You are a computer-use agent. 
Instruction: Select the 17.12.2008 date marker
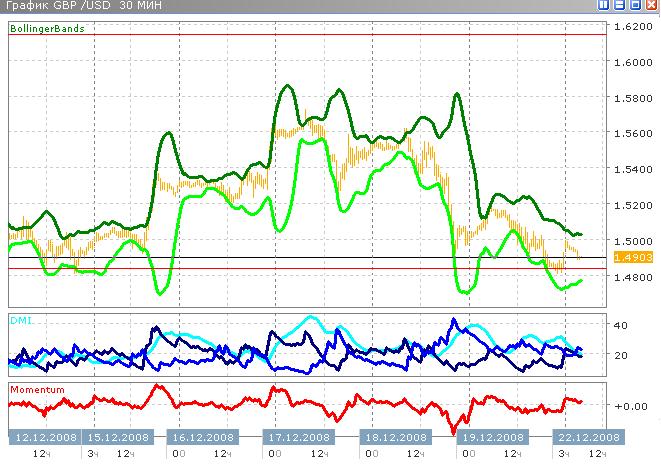(297, 438)
